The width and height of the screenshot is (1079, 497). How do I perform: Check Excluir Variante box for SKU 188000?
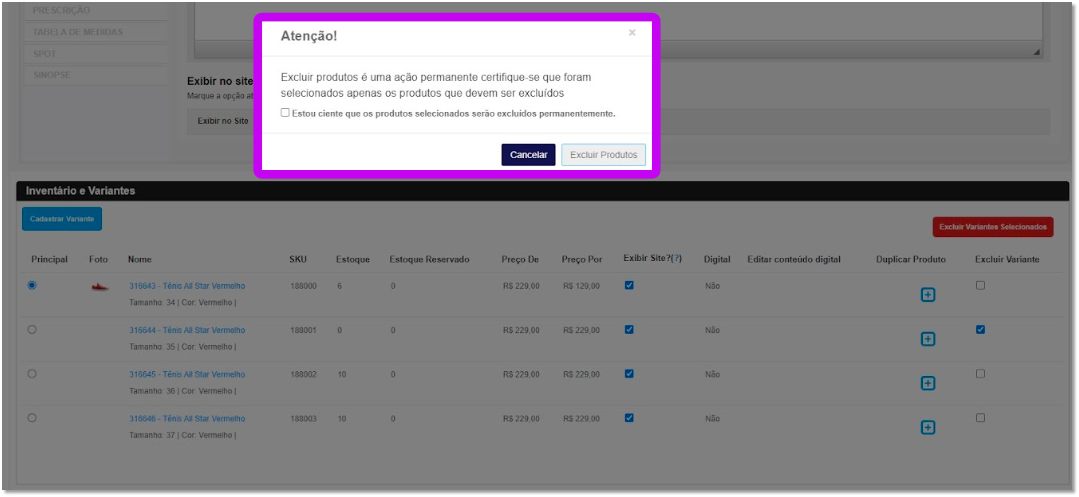(x=981, y=286)
